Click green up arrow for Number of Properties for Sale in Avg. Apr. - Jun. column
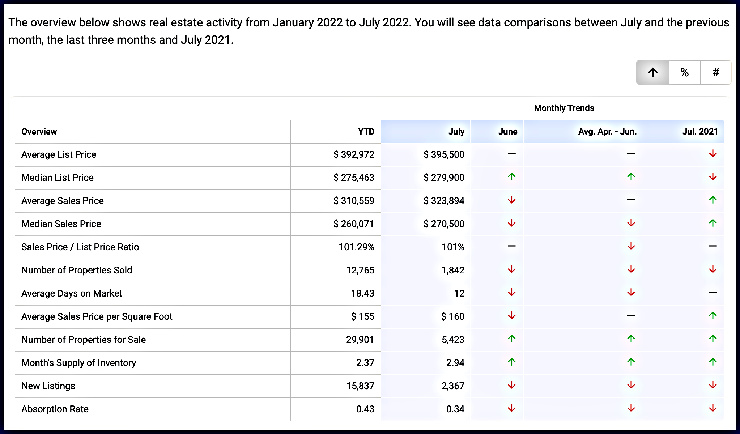Screen dimensions: 740x434 (x=631, y=339)
